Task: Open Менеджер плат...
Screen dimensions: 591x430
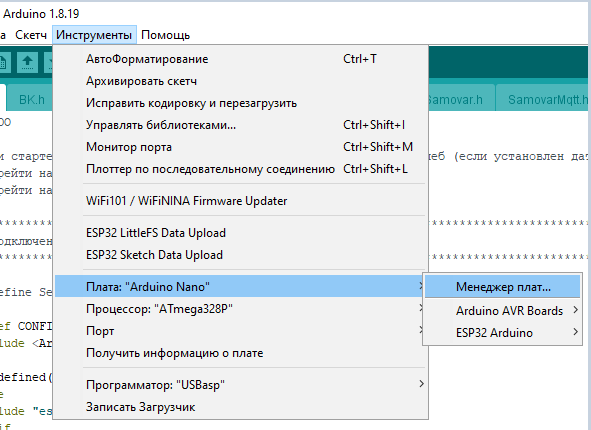Action: tap(502, 286)
